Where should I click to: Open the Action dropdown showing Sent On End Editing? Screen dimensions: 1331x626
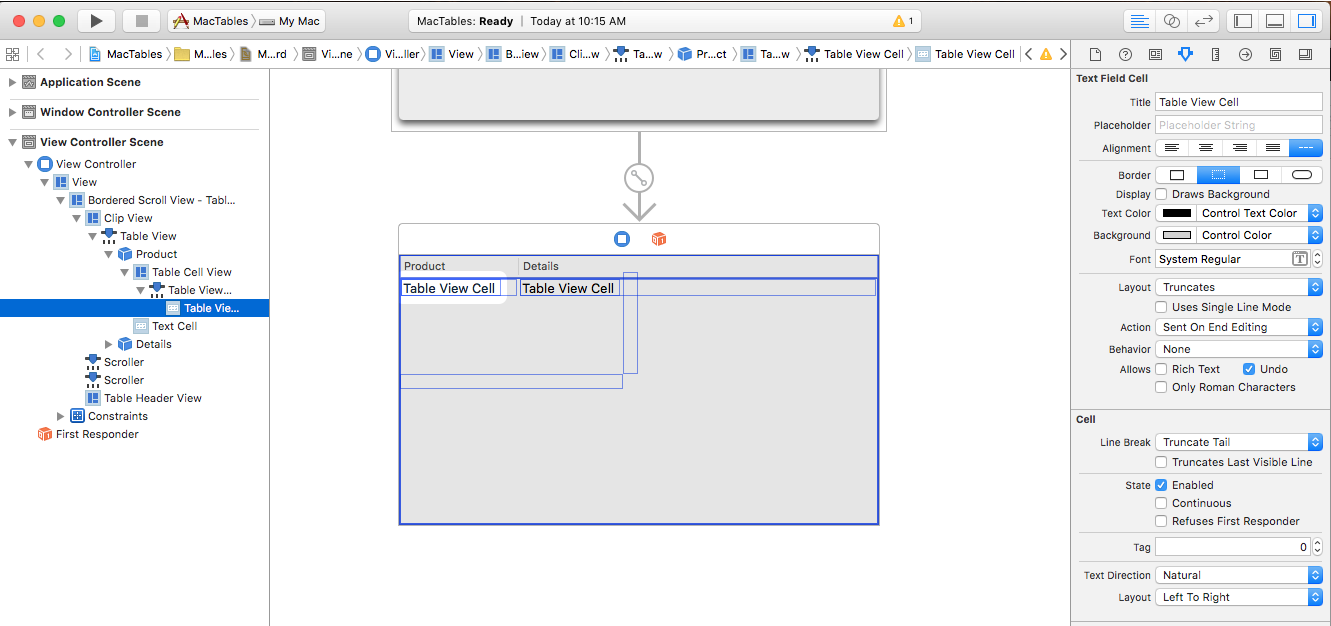[x=1238, y=326]
